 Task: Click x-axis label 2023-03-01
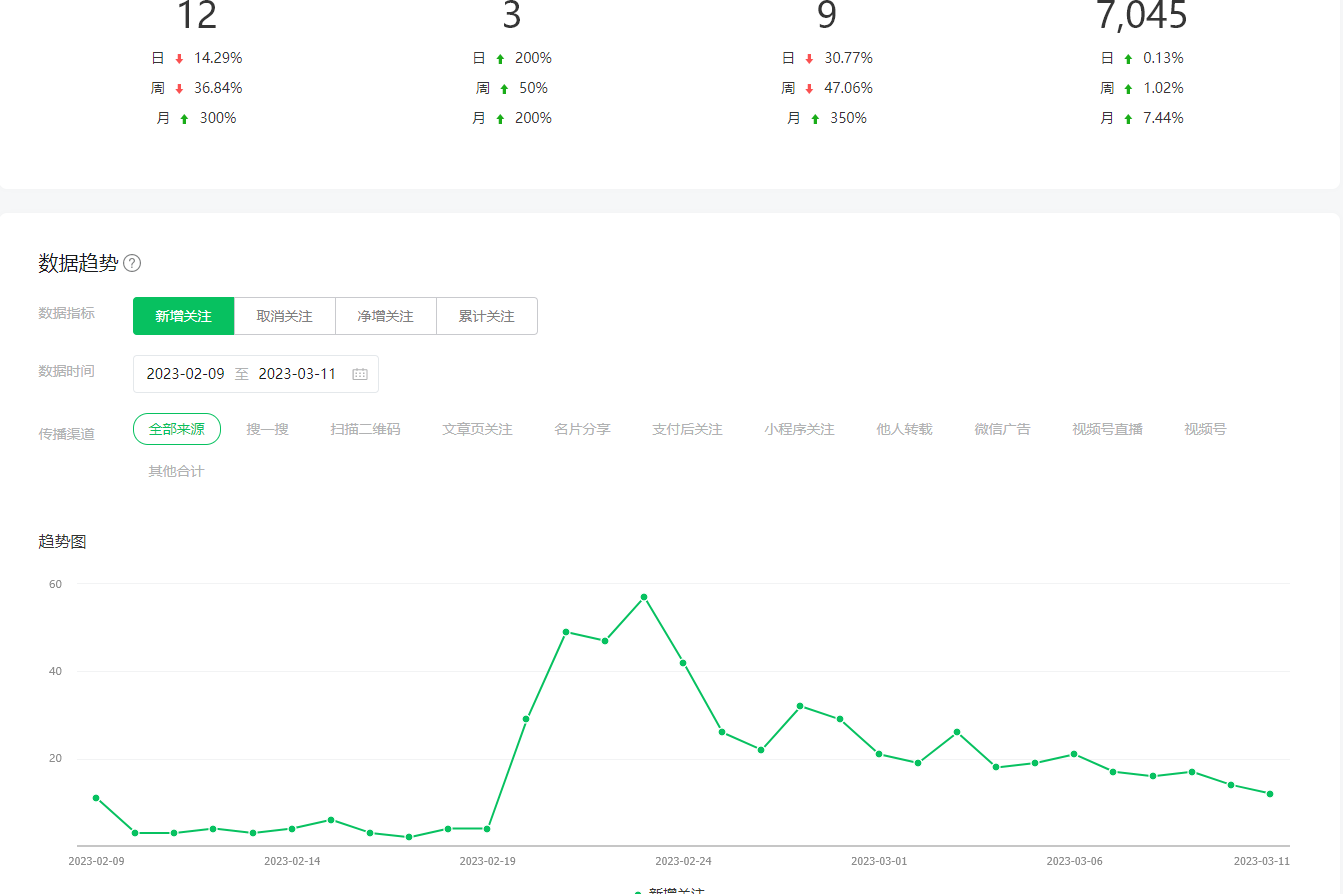point(879,860)
